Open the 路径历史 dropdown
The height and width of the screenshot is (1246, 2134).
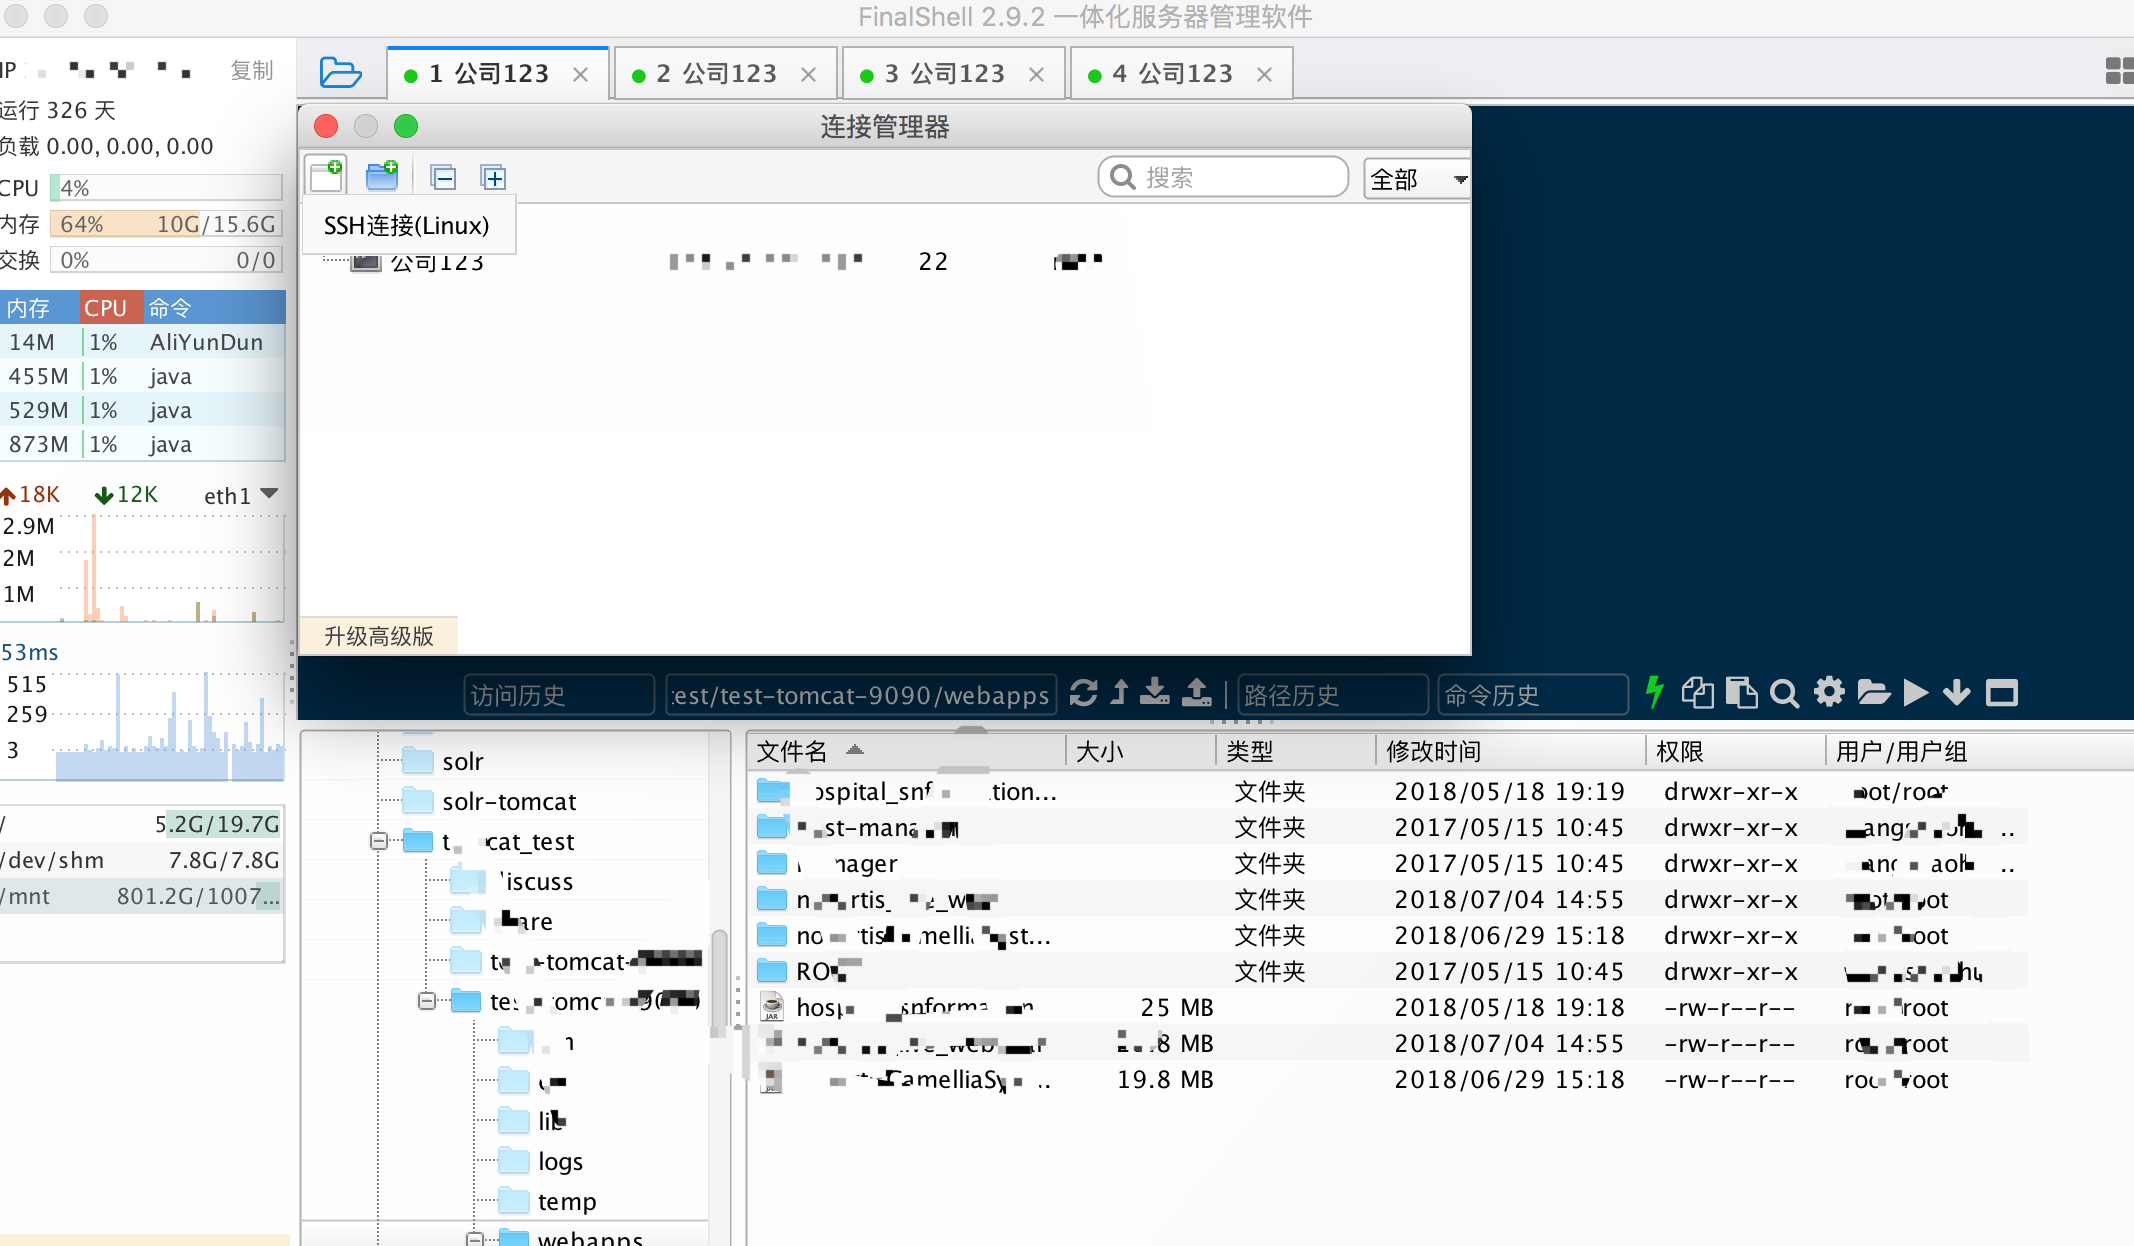1332,694
